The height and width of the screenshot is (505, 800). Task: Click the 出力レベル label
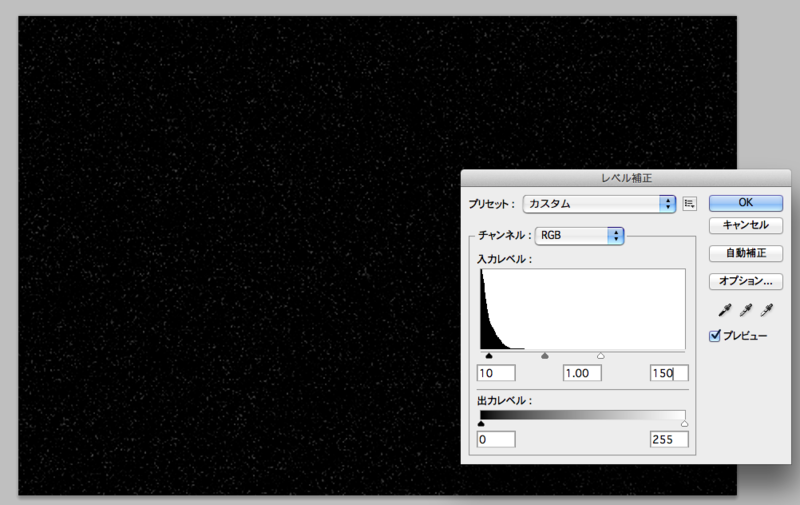(x=505, y=400)
